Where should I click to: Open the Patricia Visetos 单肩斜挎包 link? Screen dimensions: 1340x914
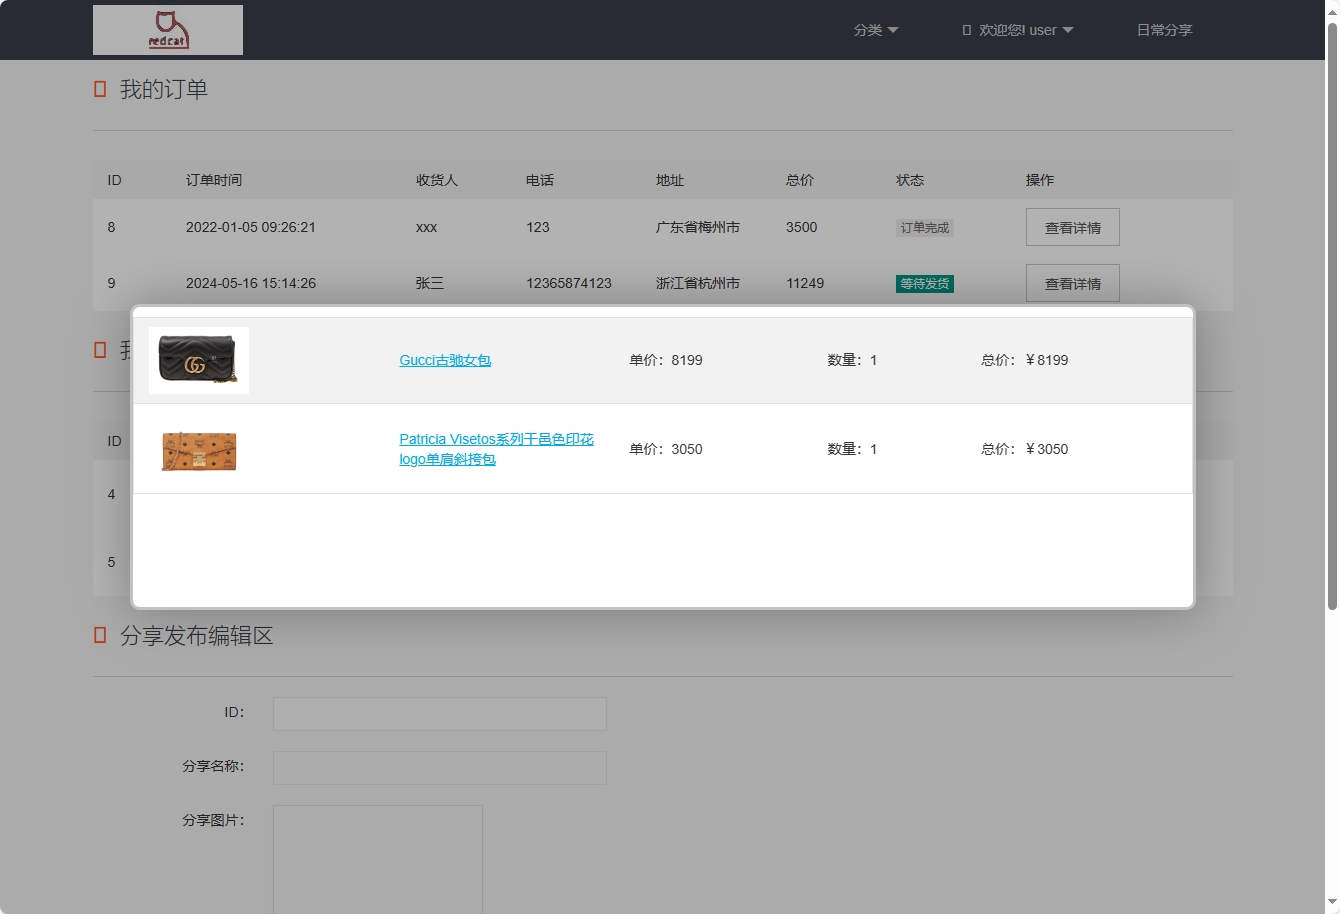pos(495,449)
